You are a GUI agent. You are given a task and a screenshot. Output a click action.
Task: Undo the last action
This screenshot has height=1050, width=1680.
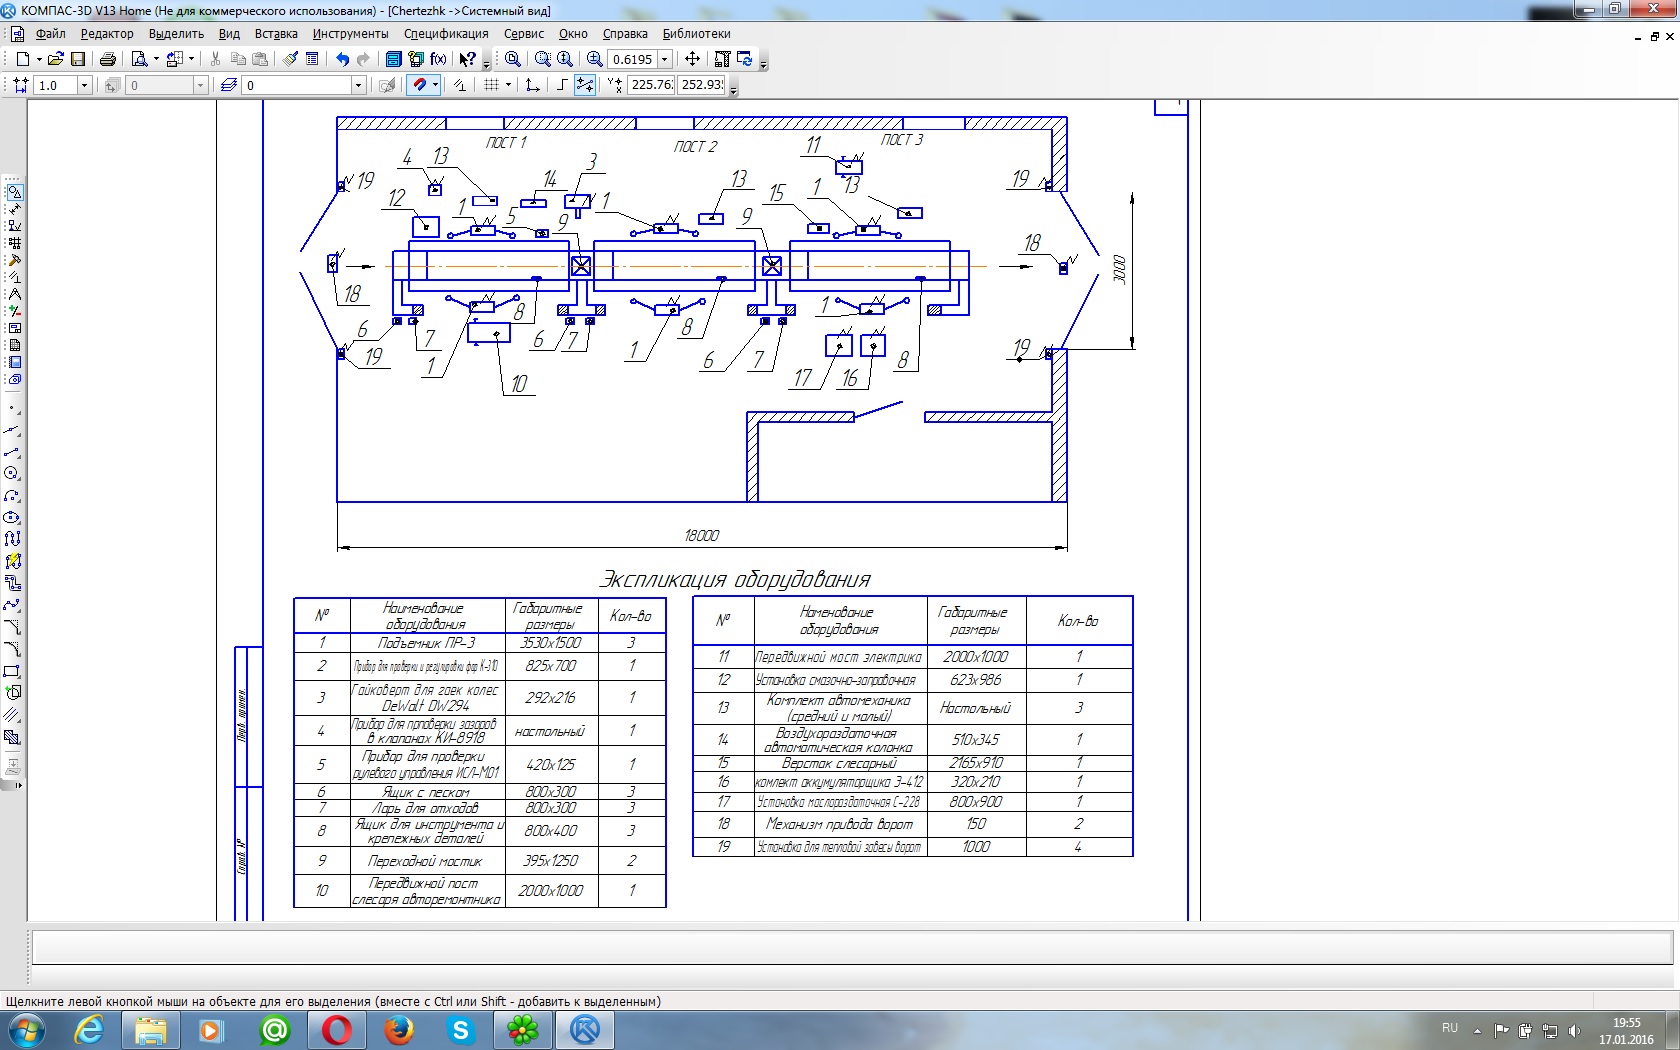click(342, 59)
